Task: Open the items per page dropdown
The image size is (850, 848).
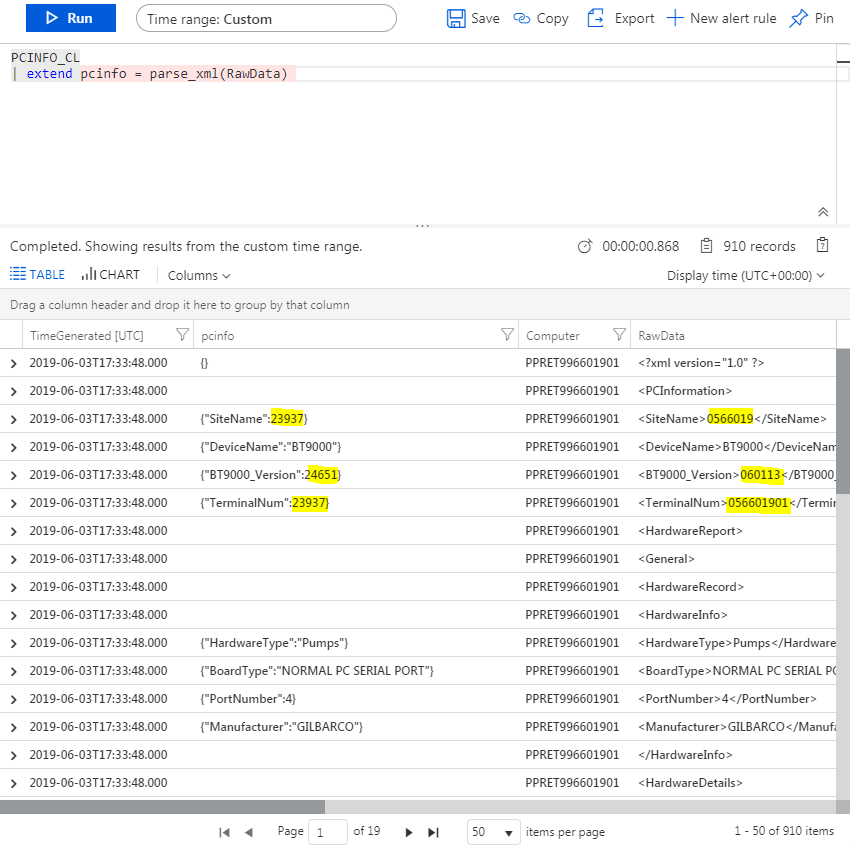Action: point(494,831)
